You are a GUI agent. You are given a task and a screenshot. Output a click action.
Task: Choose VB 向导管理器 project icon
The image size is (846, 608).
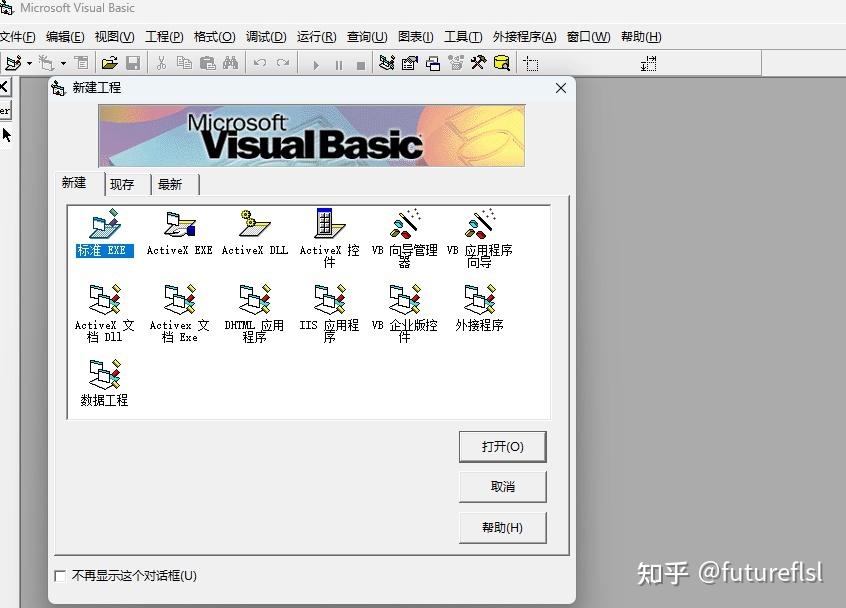(405, 238)
